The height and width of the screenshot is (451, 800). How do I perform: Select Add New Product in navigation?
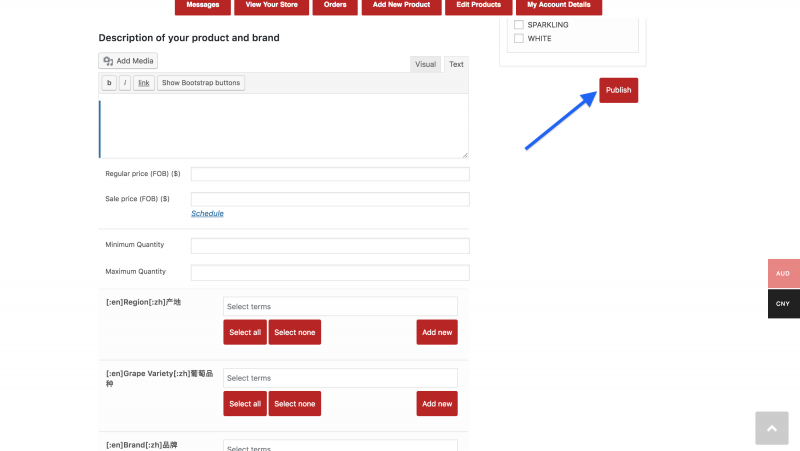coord(402,6)
